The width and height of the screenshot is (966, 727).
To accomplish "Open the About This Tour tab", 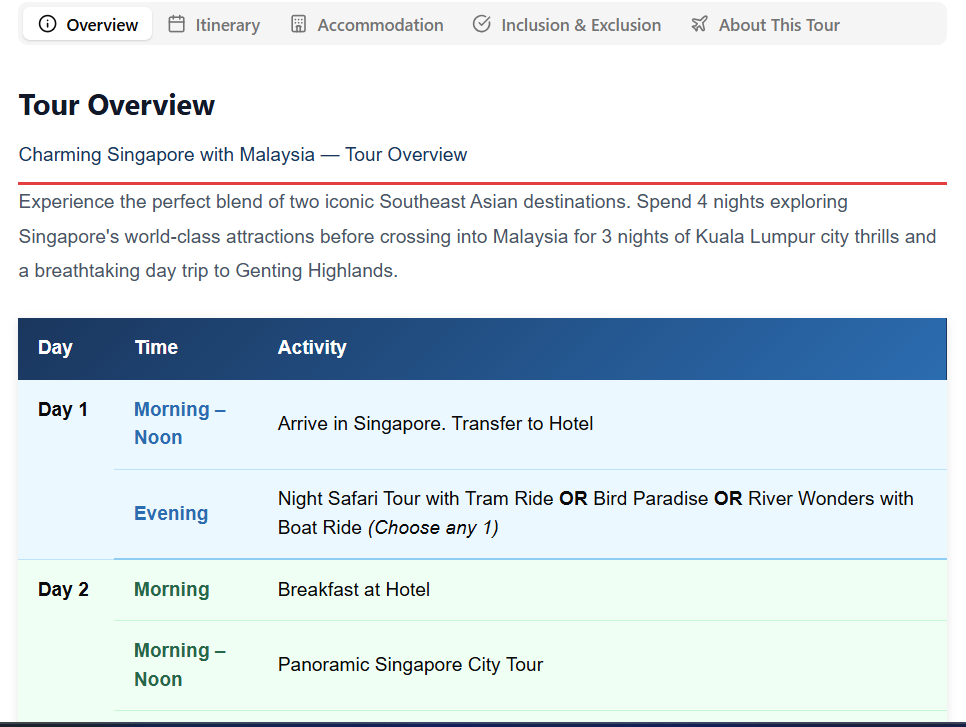I will (765, 24).
